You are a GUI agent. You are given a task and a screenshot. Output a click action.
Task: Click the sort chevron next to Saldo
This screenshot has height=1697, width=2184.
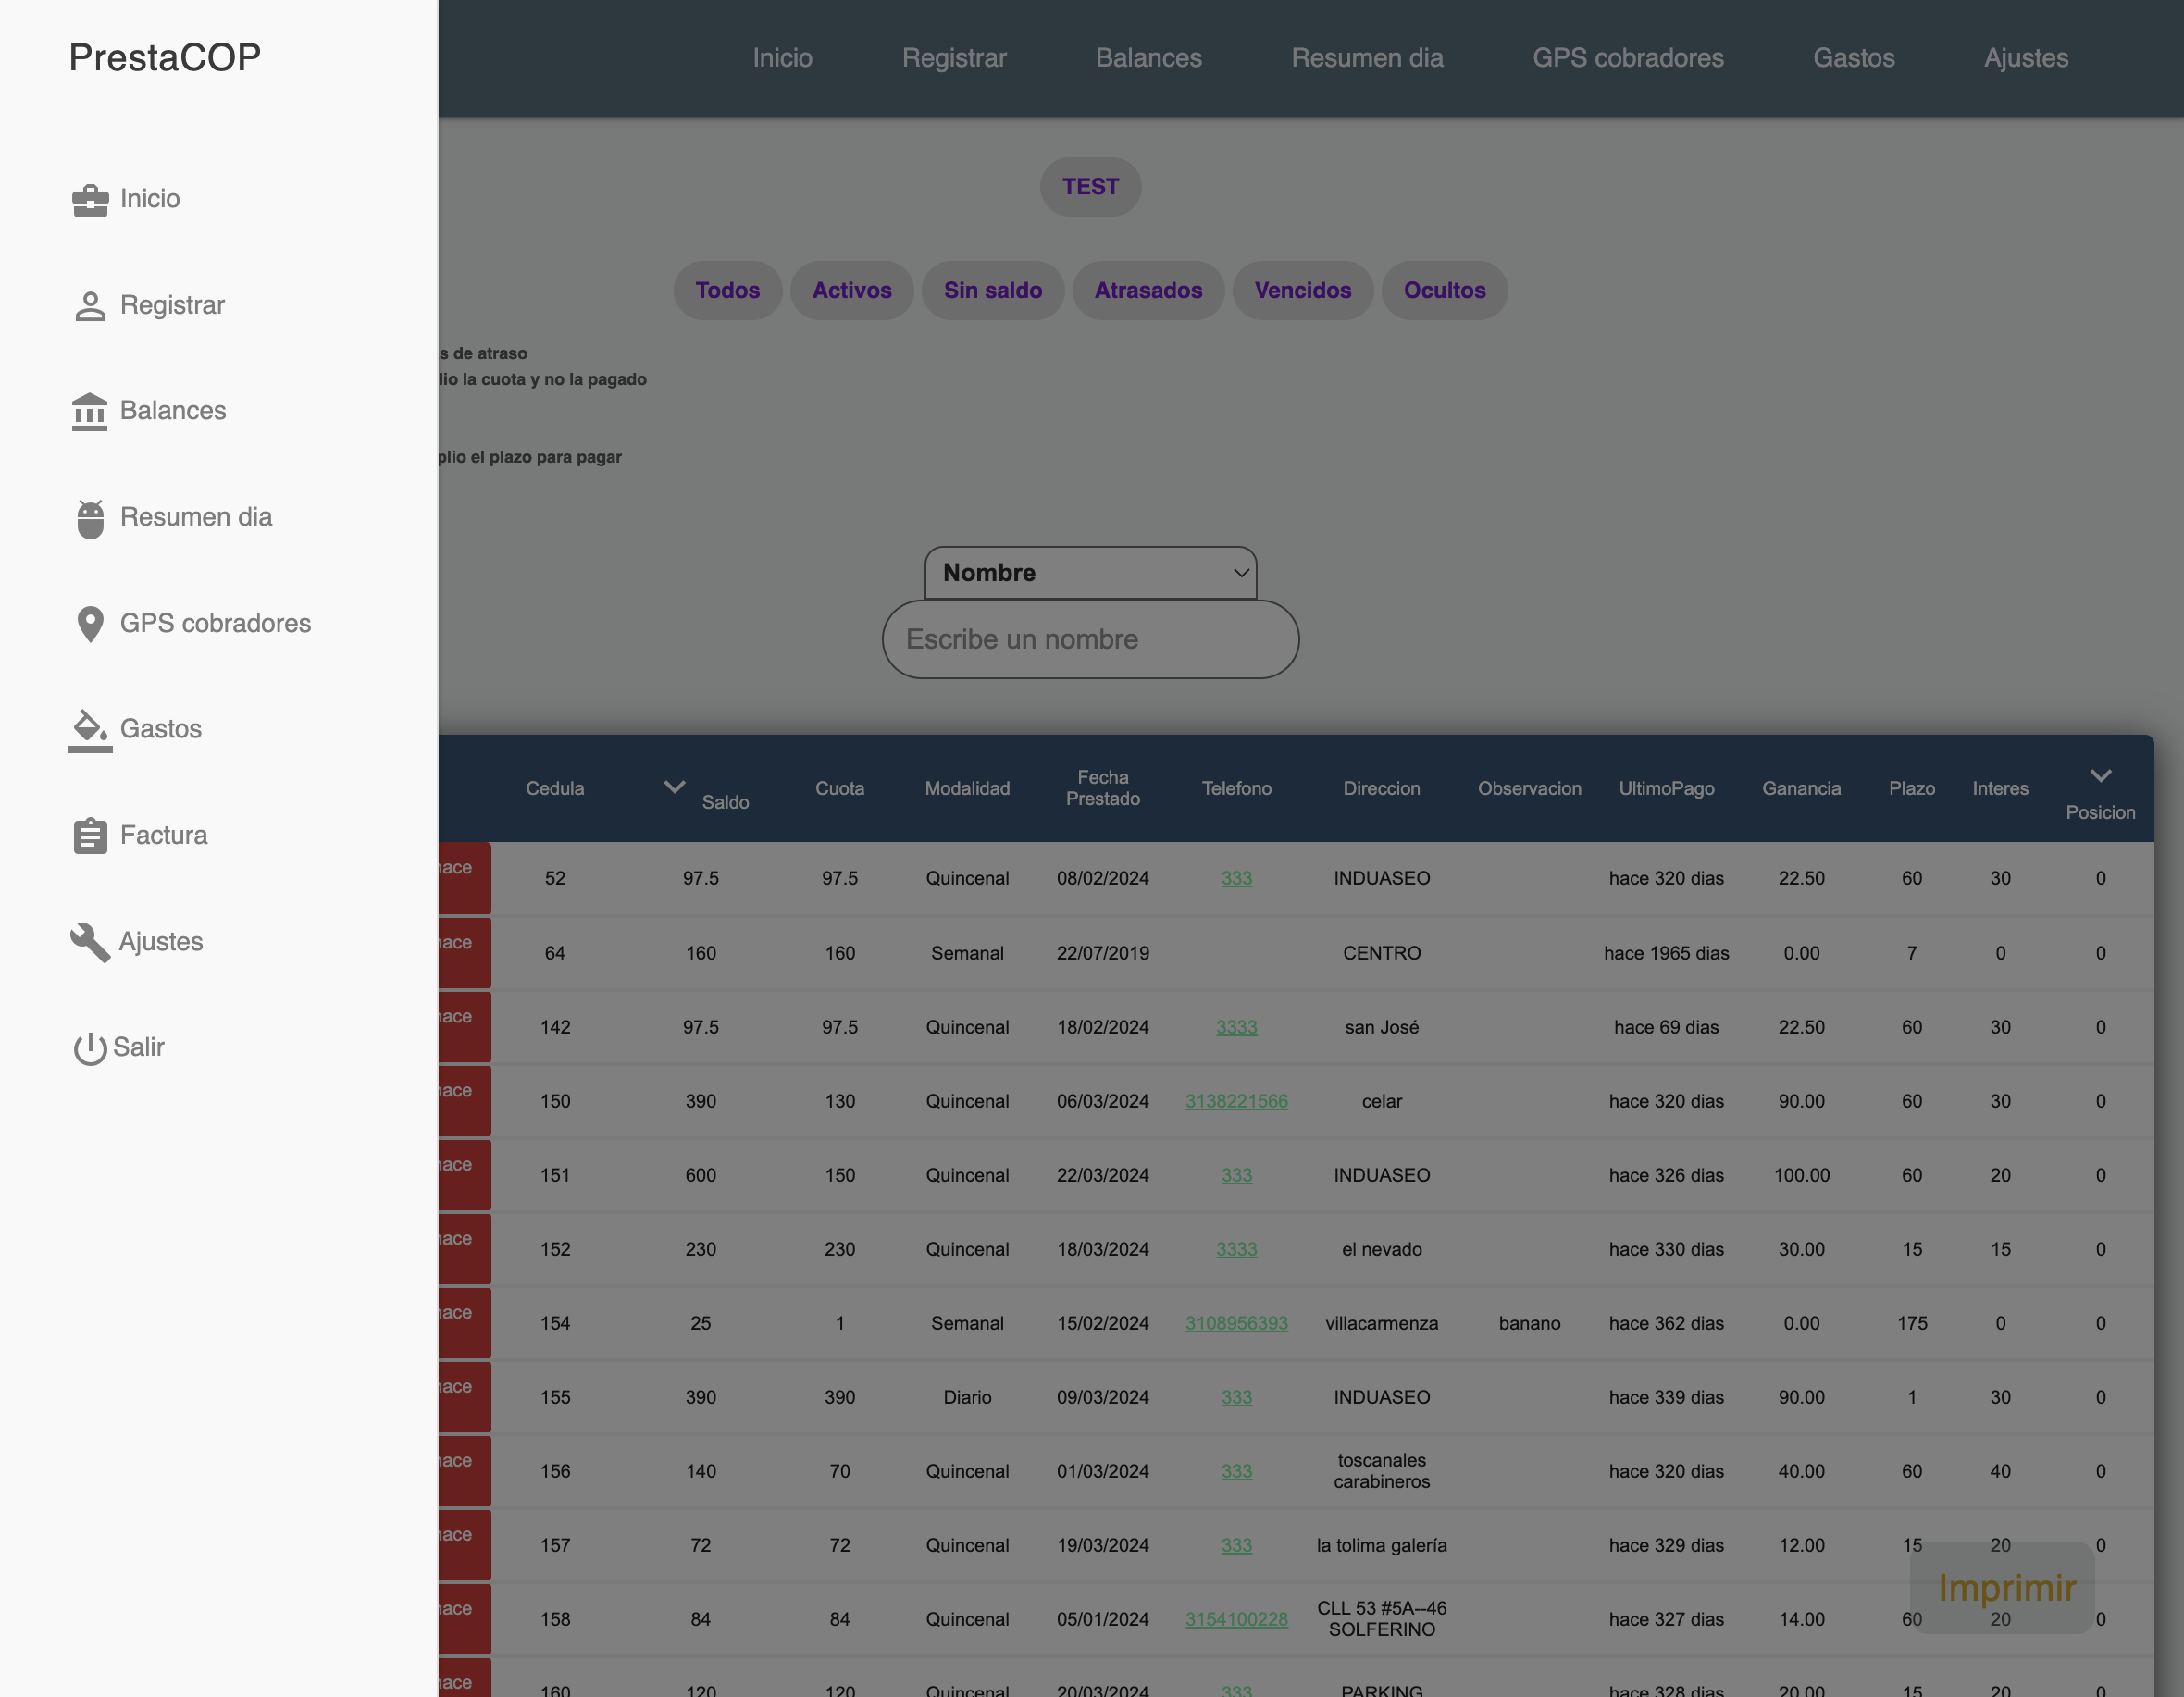(675, 787)
